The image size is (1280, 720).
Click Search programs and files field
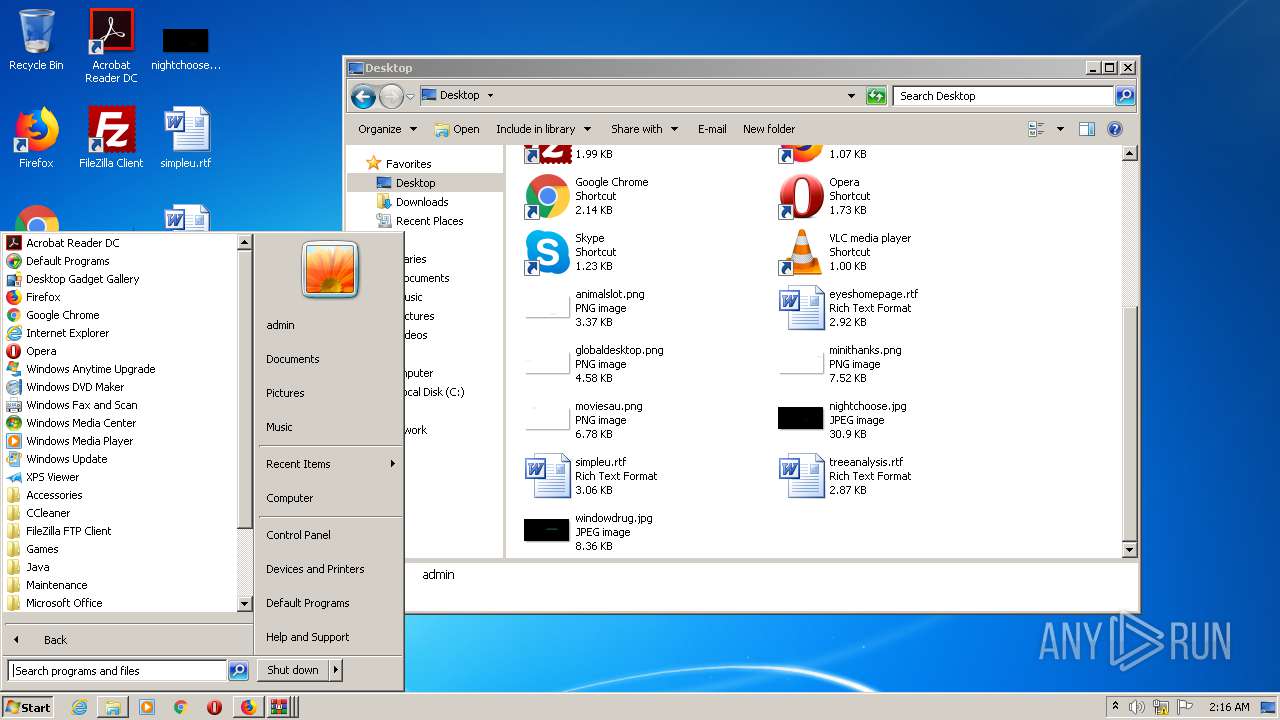click(x=117, y=671)
